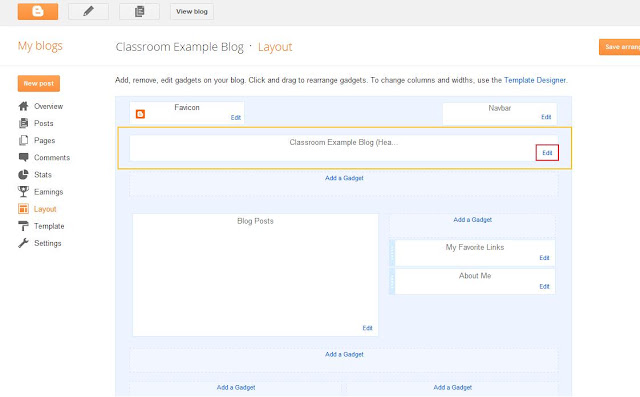Open the Pages section
This screenshot has height=397, width=640.
click(44, 140)
